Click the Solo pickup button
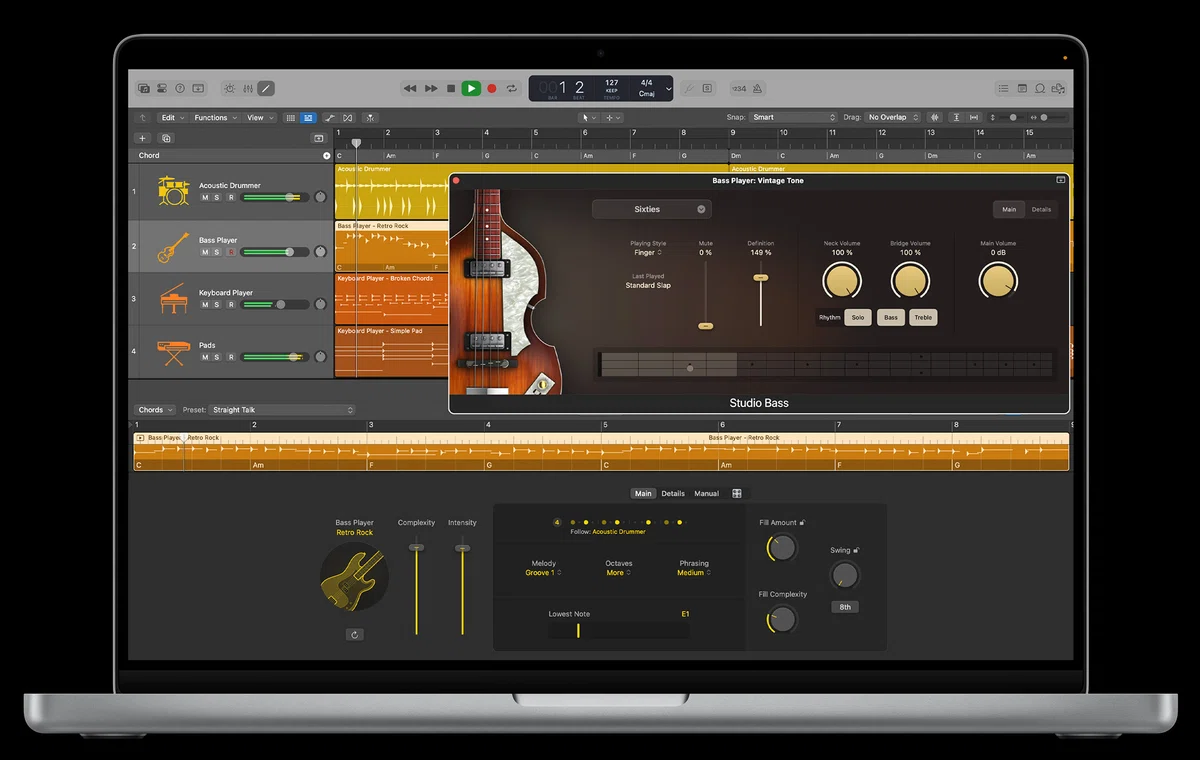The height and width of the screenshot is (760, 1200). [x=858, y=317]
